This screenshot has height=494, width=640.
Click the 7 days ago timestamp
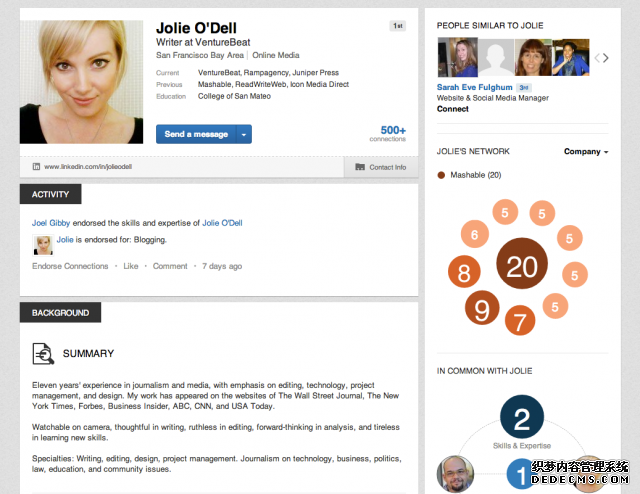222,266
